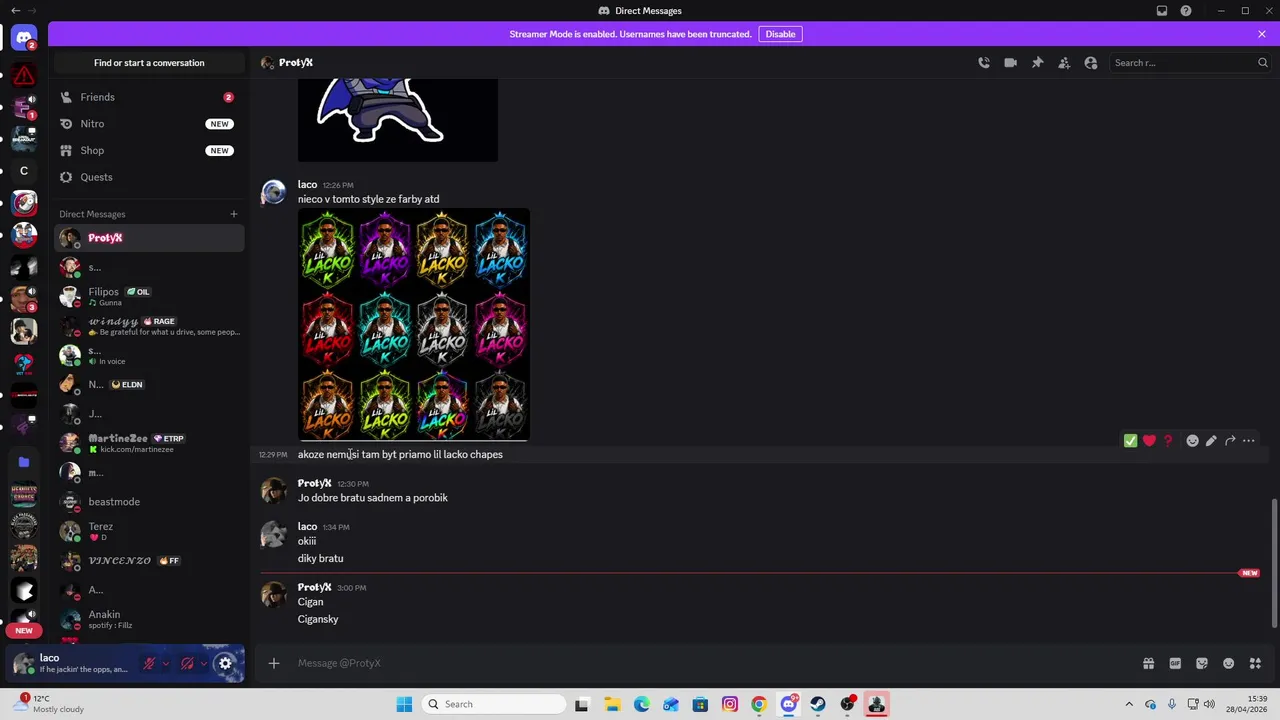Show hidden system tray icons chevron

(x=1129, y=704)
